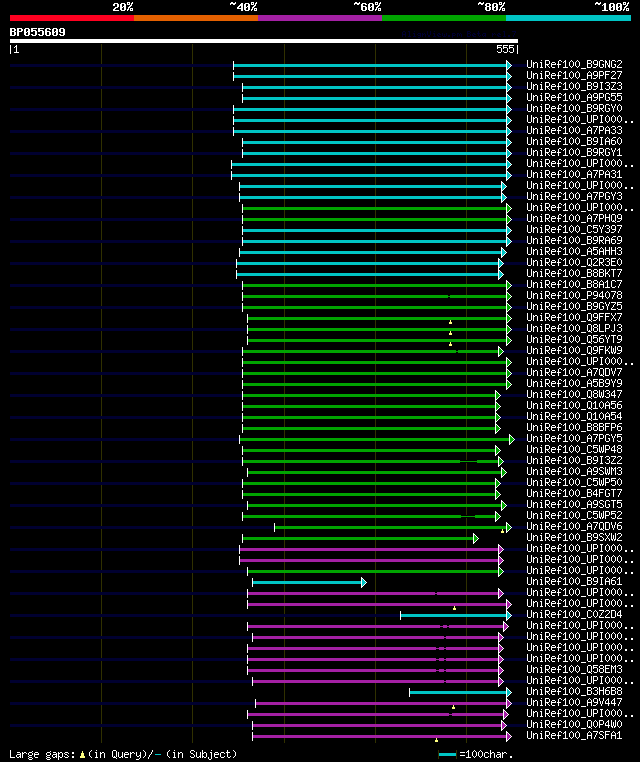Open the UniRef100_B8BKT7 hit
640x762 pixels.
coord(574,273)
